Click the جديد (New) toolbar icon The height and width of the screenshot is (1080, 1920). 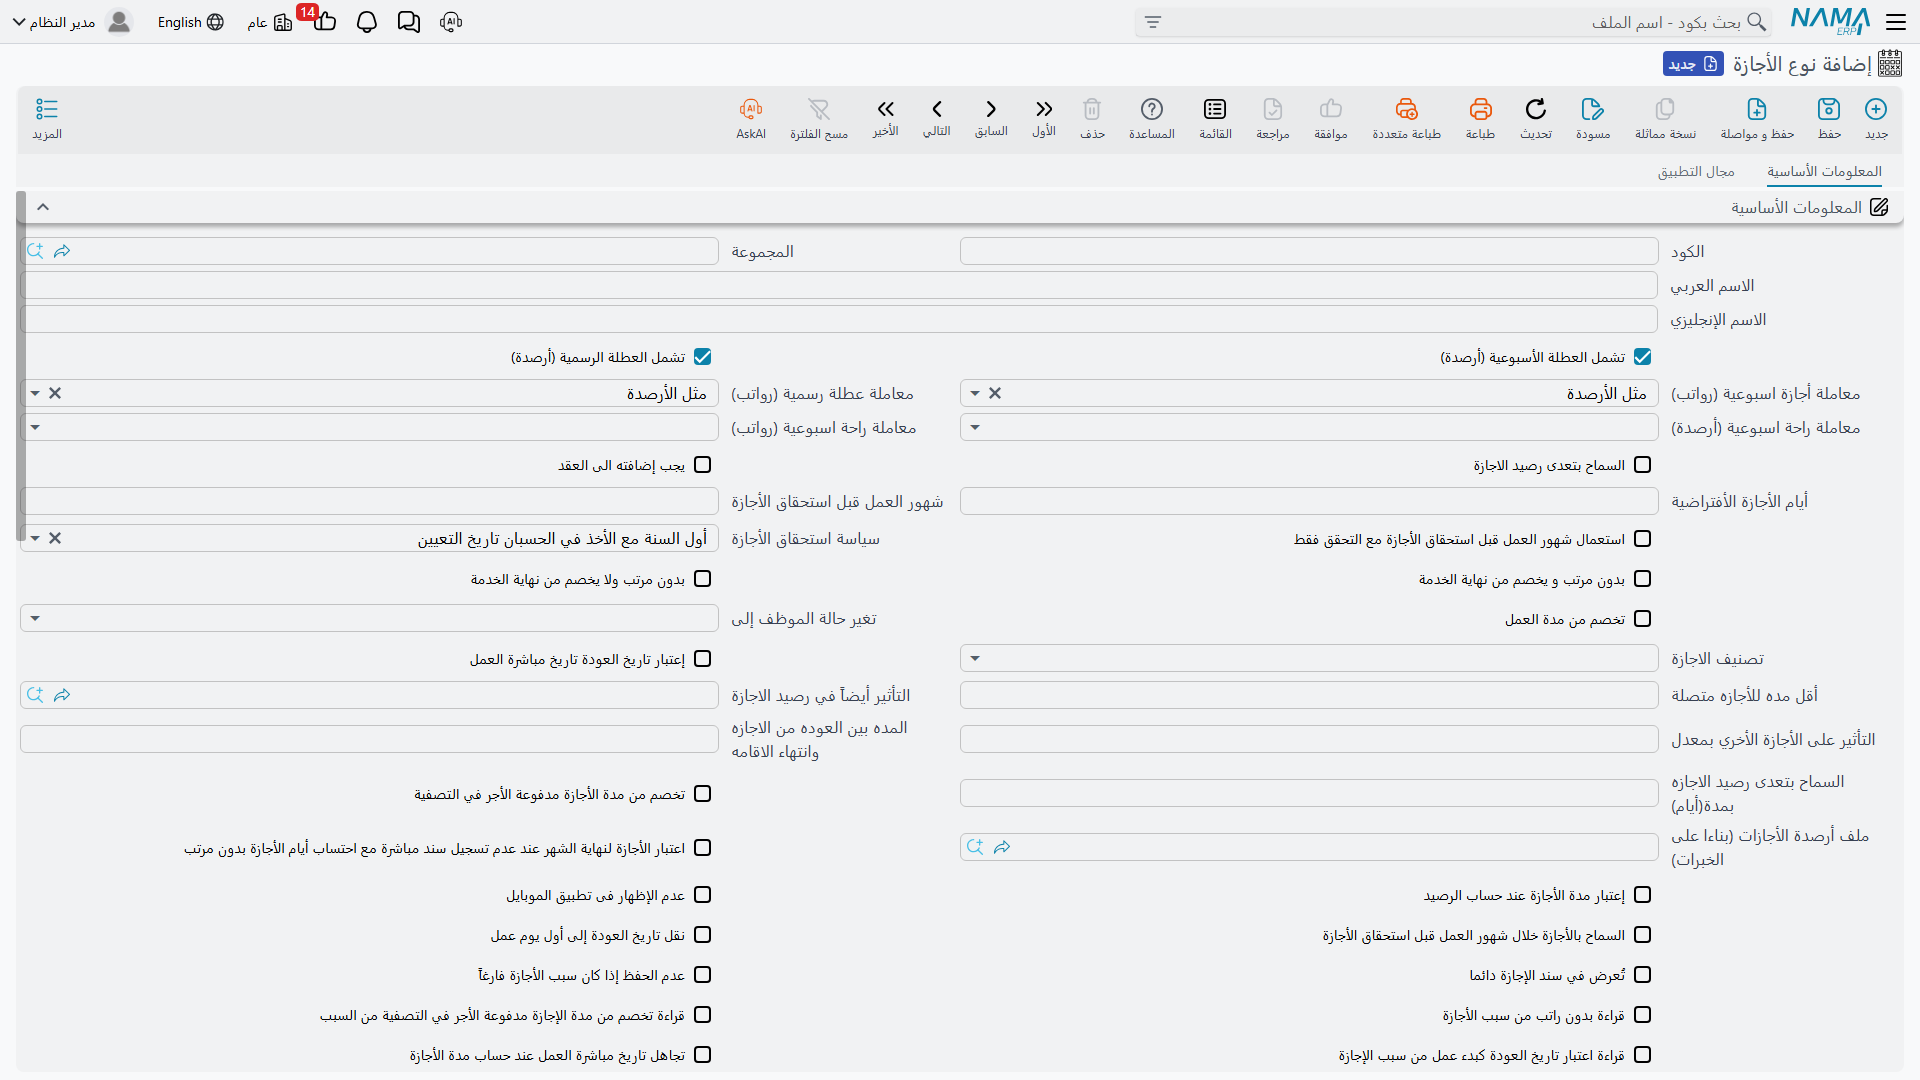point(1876,109)
